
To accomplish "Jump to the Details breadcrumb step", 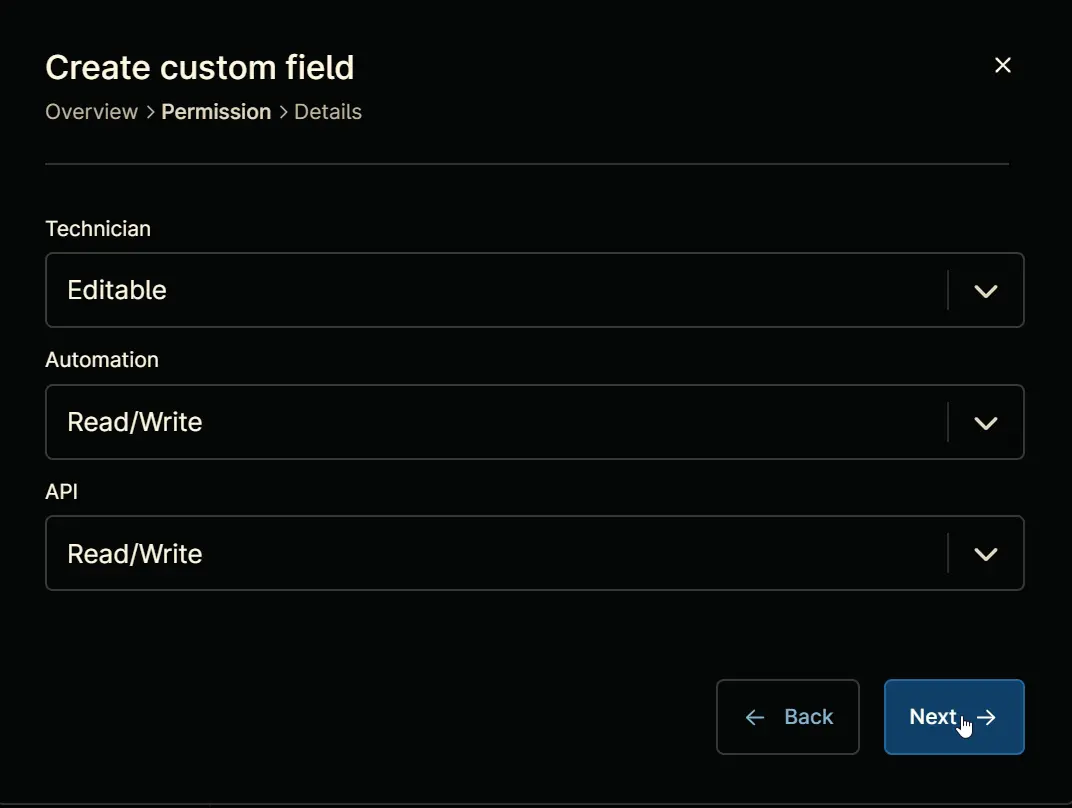I will pyautogui.click(x=327, y=111).
